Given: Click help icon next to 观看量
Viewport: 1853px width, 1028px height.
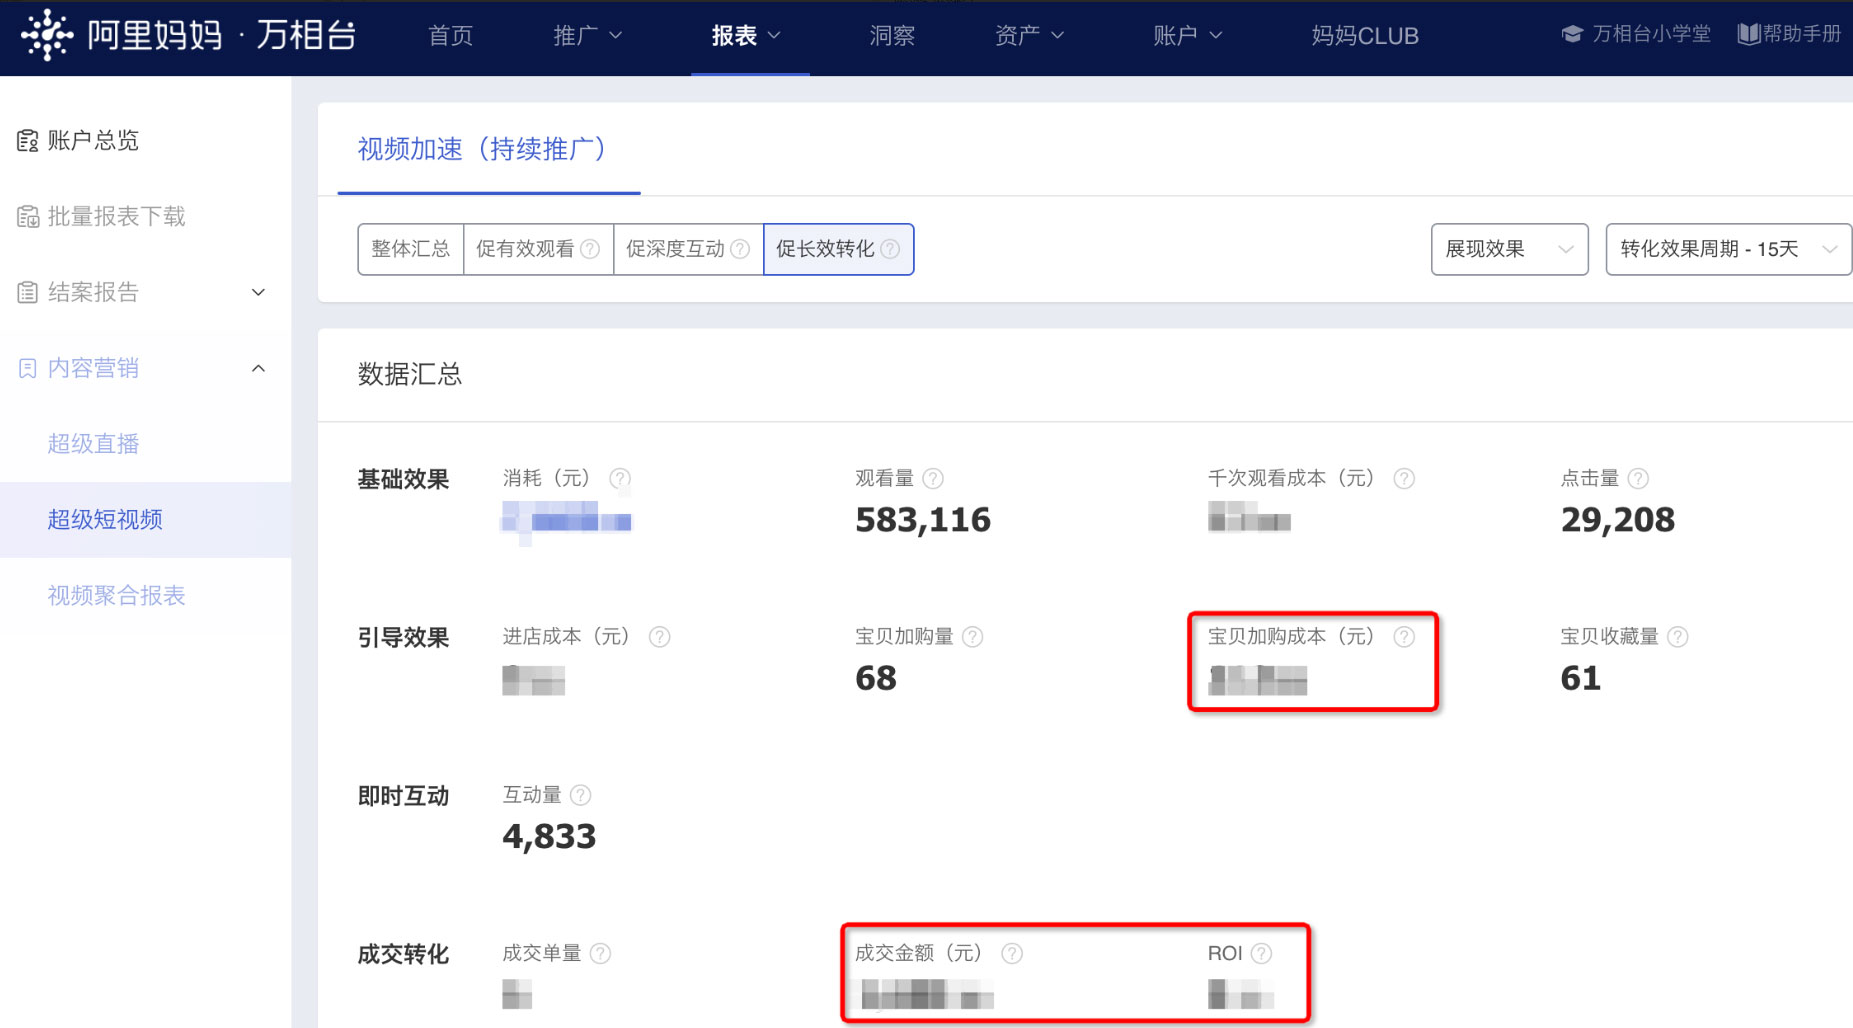Looking at the screenshot, I should point(933,478).
